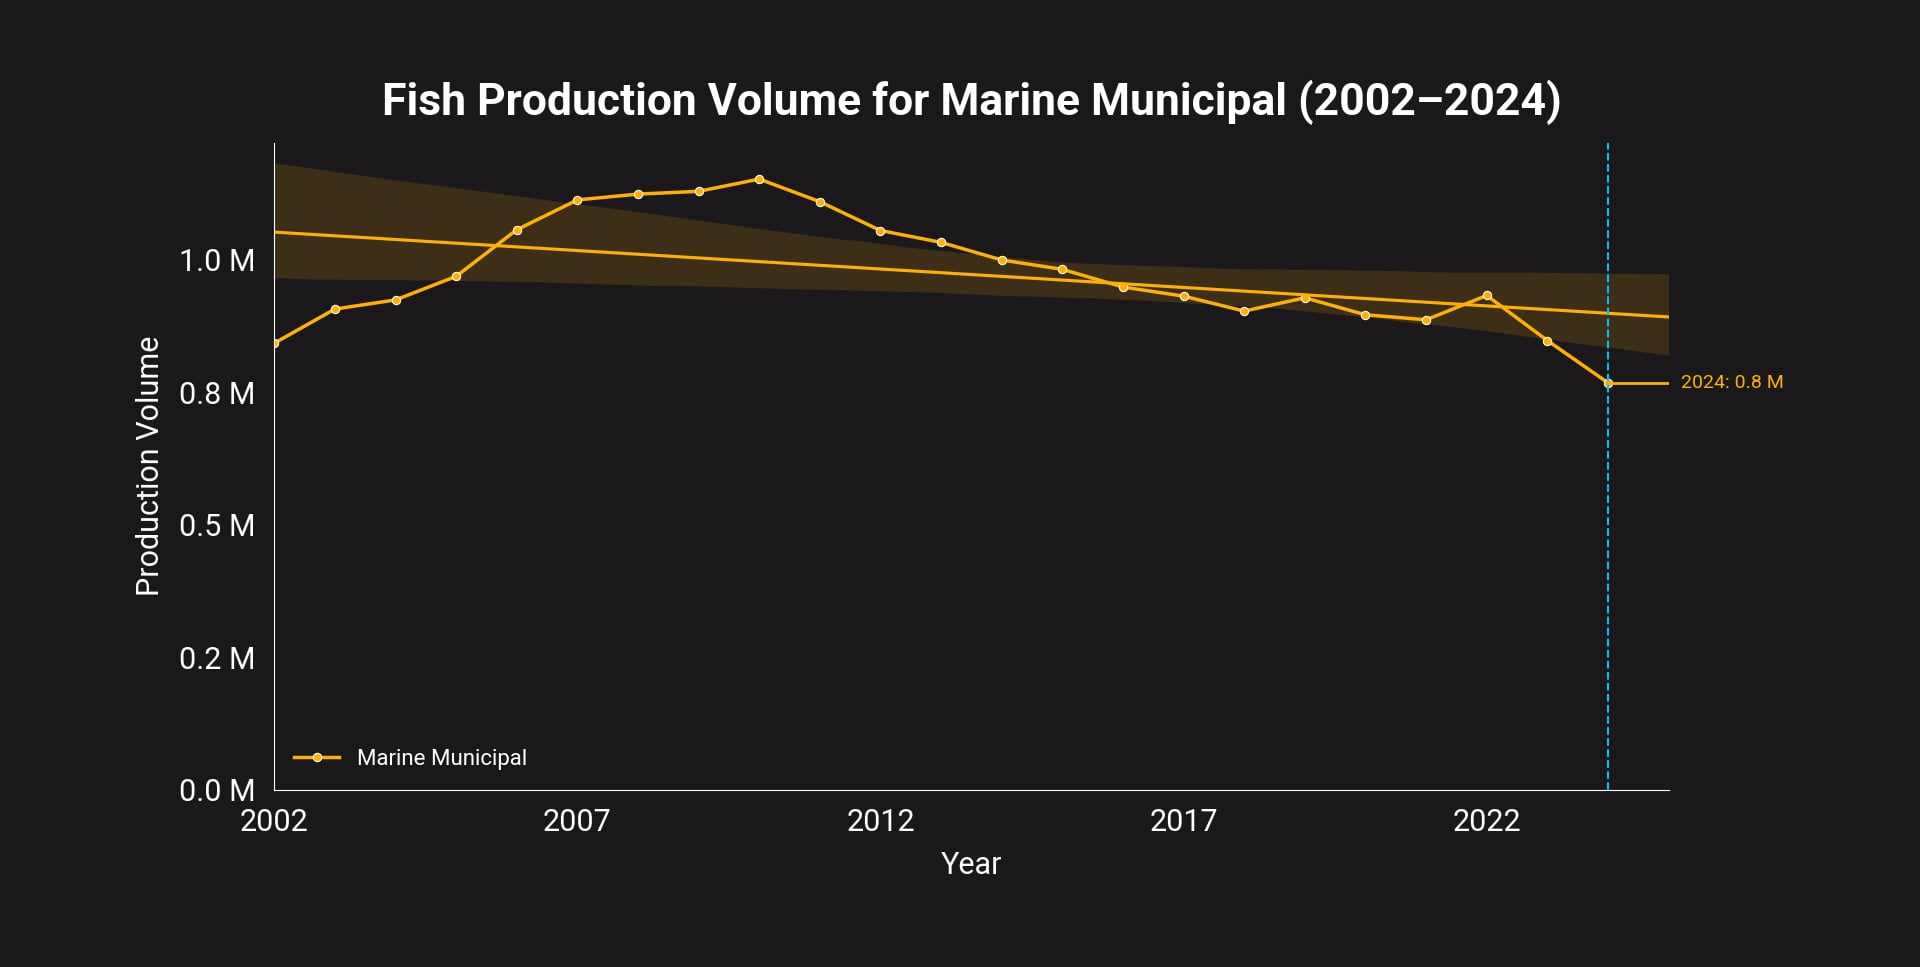Click the 2024: 0.8 M annotation label
Viewport: 1920px width, 967px height.
pyautogui.click(x=1733, y=382)
